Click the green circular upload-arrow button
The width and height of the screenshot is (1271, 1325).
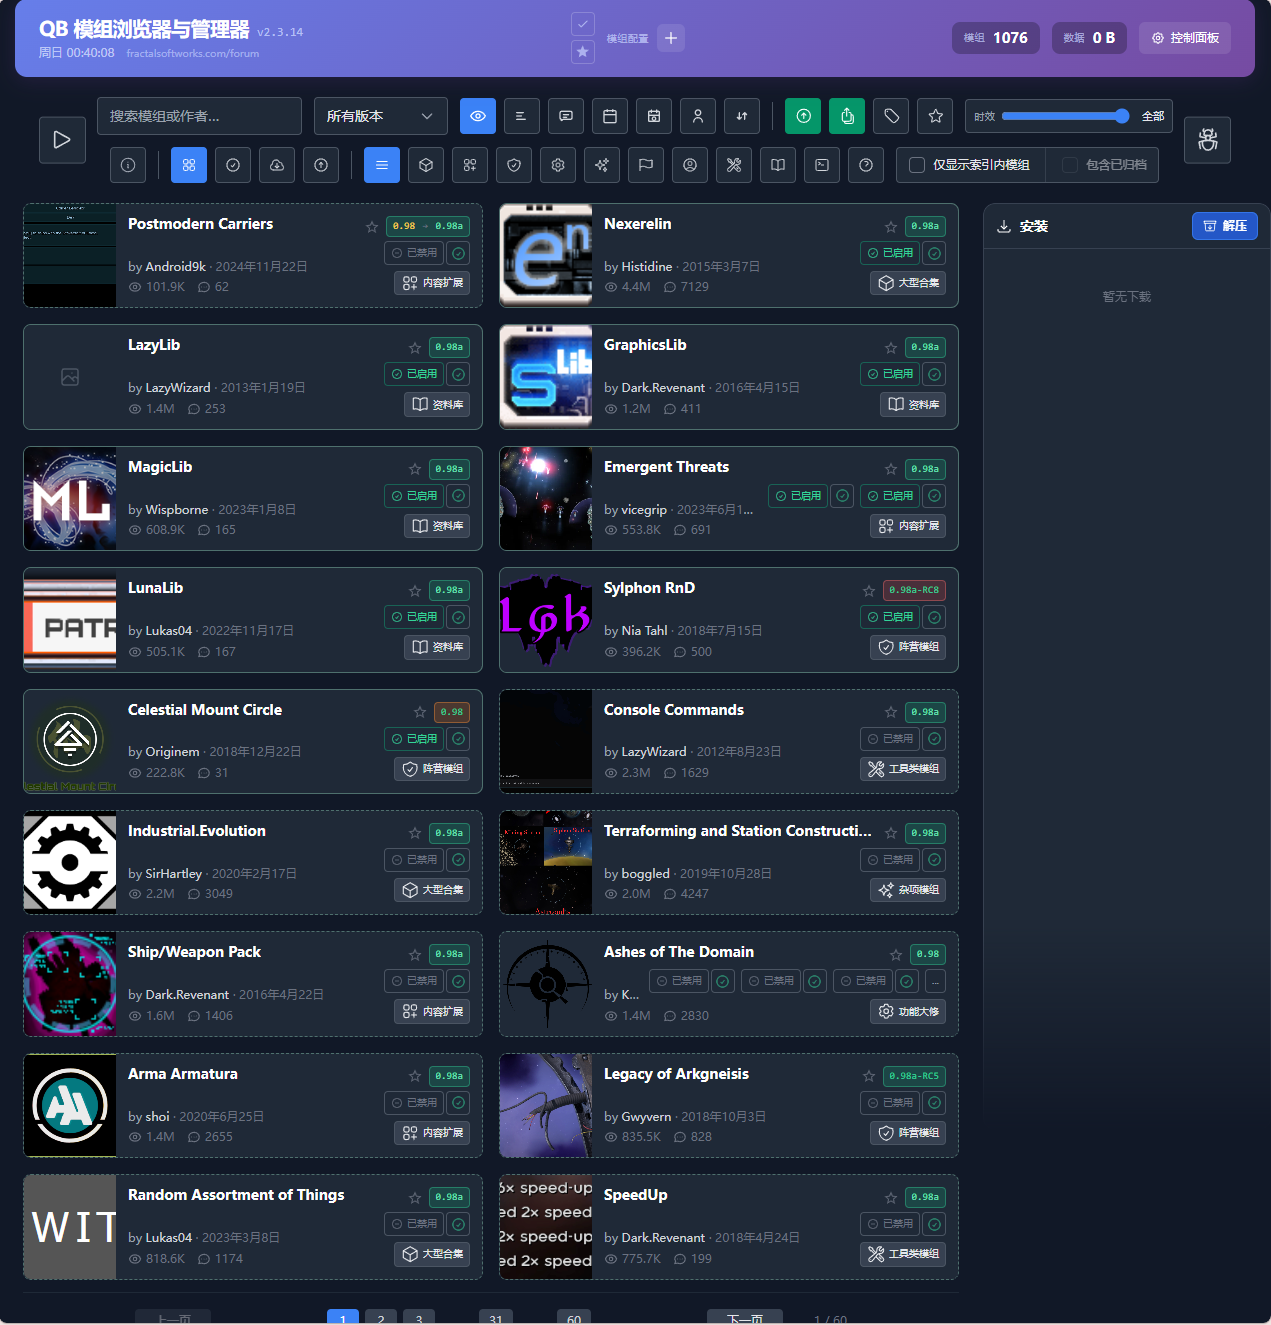tap(803, 116)
